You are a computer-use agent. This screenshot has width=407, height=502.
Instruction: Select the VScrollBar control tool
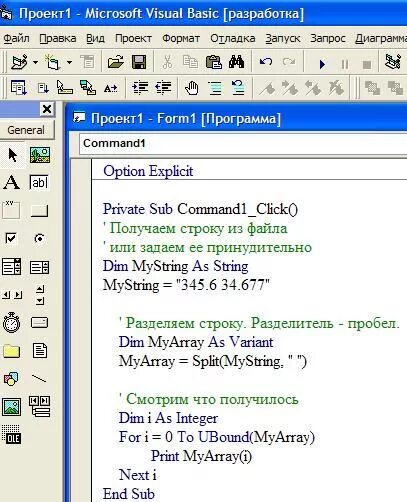click(40, 295)
